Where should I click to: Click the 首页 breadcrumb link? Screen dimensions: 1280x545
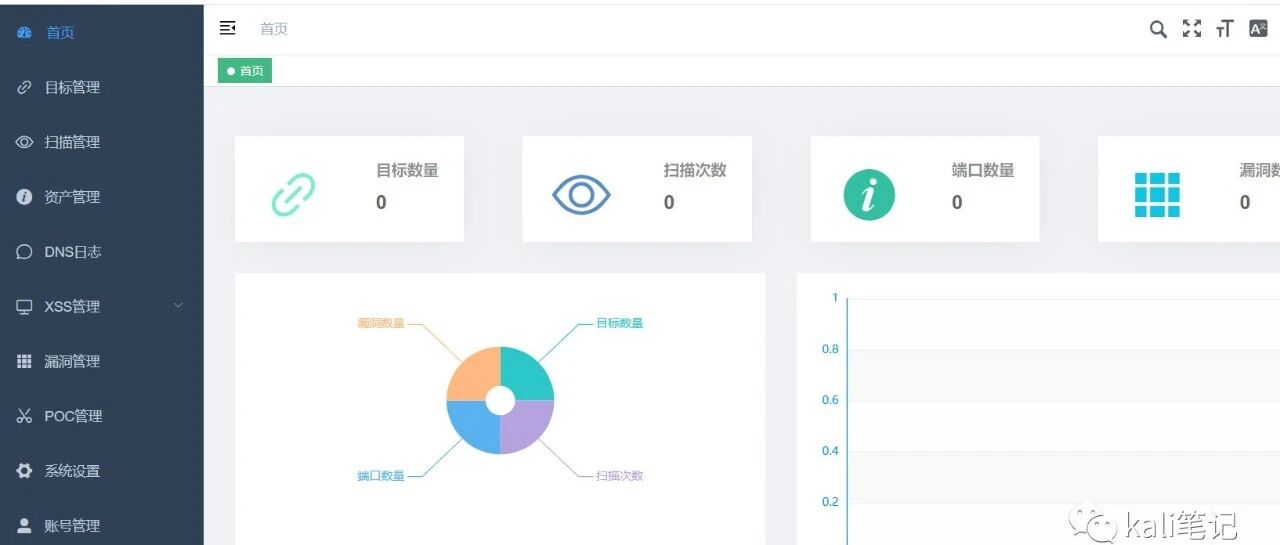pyautogui.click(x=274, y=29)
